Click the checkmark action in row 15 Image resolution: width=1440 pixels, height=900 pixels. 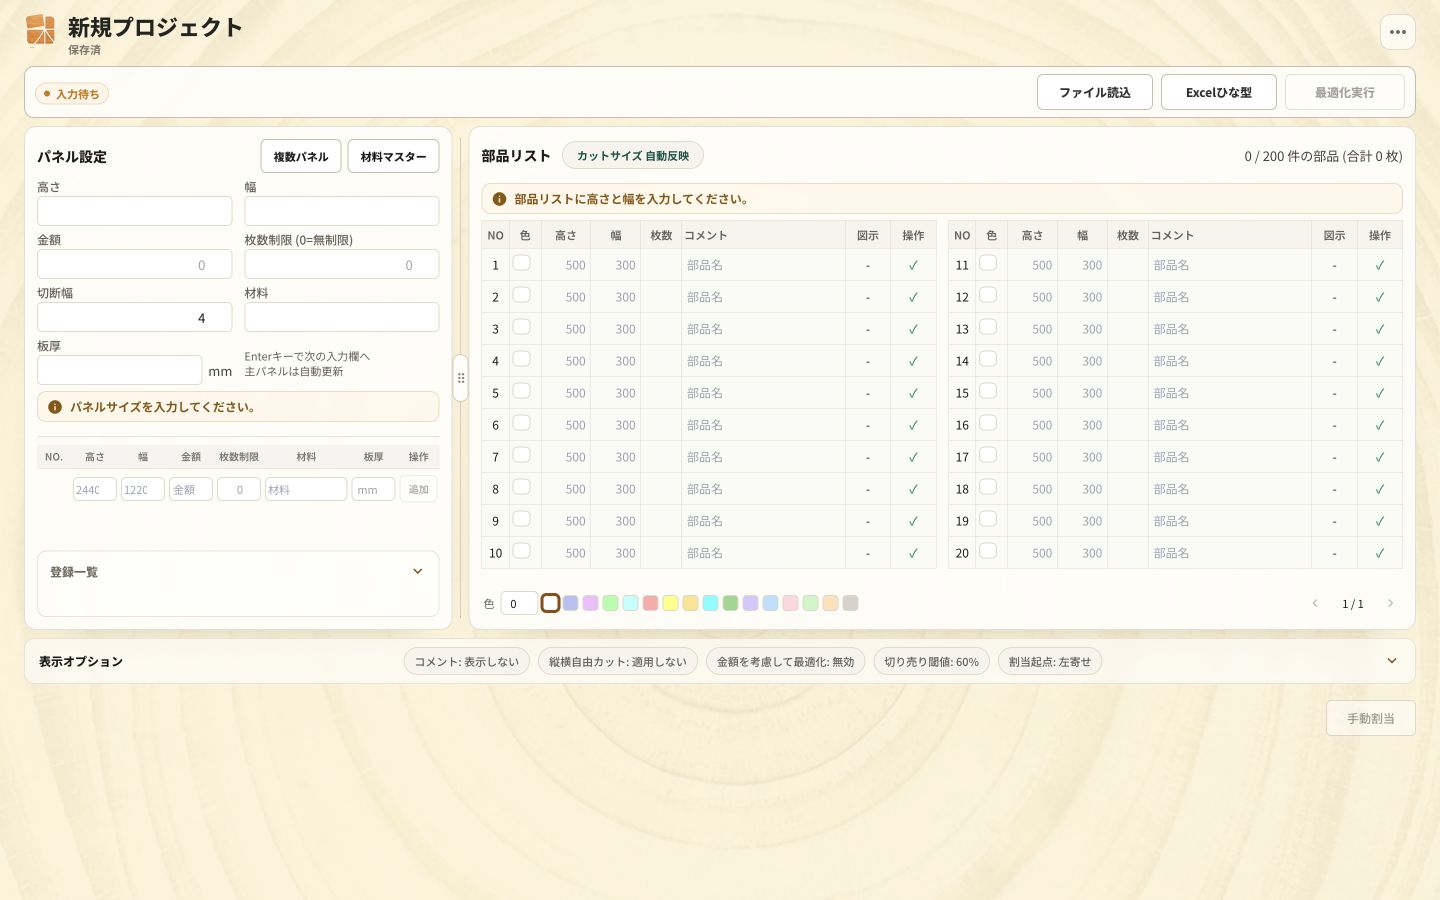click(1380, 393)
